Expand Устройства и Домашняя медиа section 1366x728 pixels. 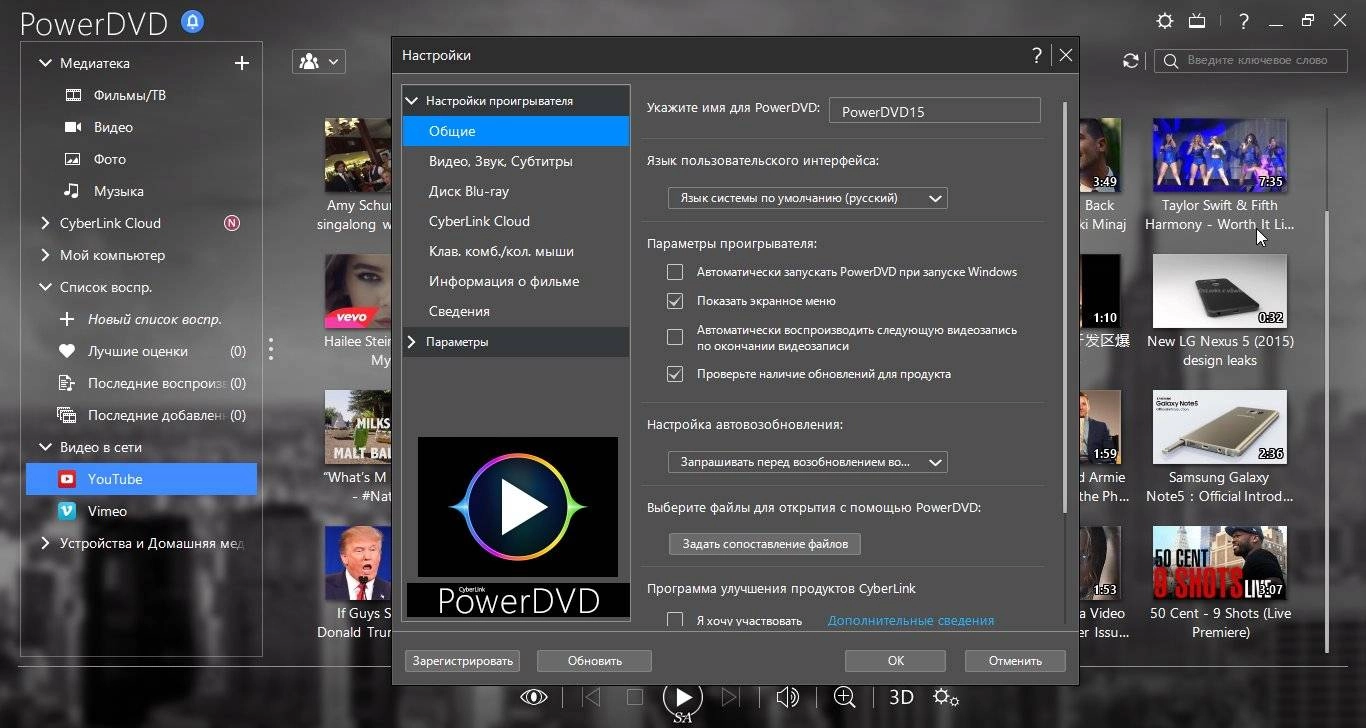[x=45, y=543]
